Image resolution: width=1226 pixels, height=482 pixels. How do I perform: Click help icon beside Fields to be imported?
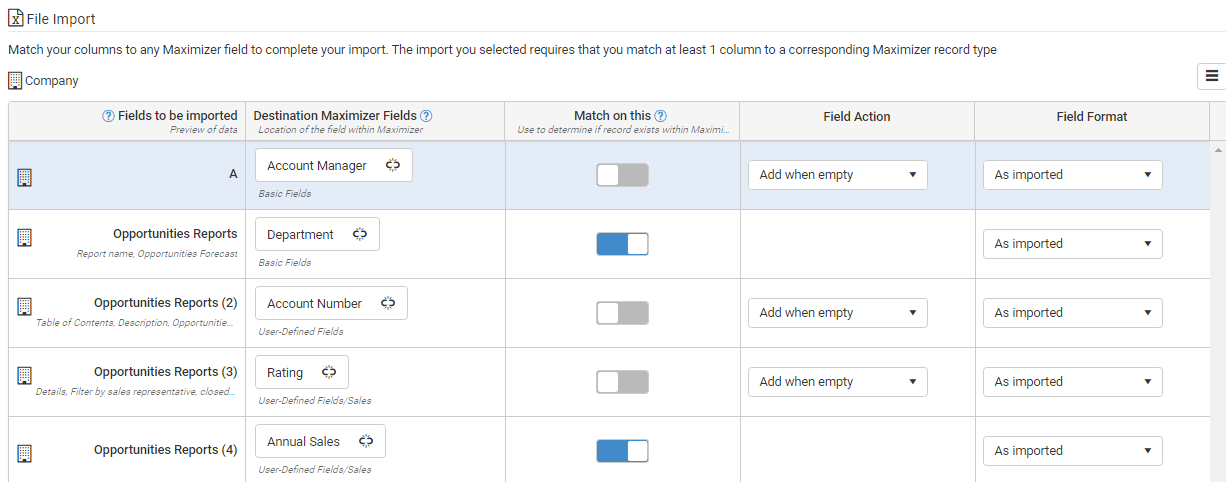[x=109, y=116]
